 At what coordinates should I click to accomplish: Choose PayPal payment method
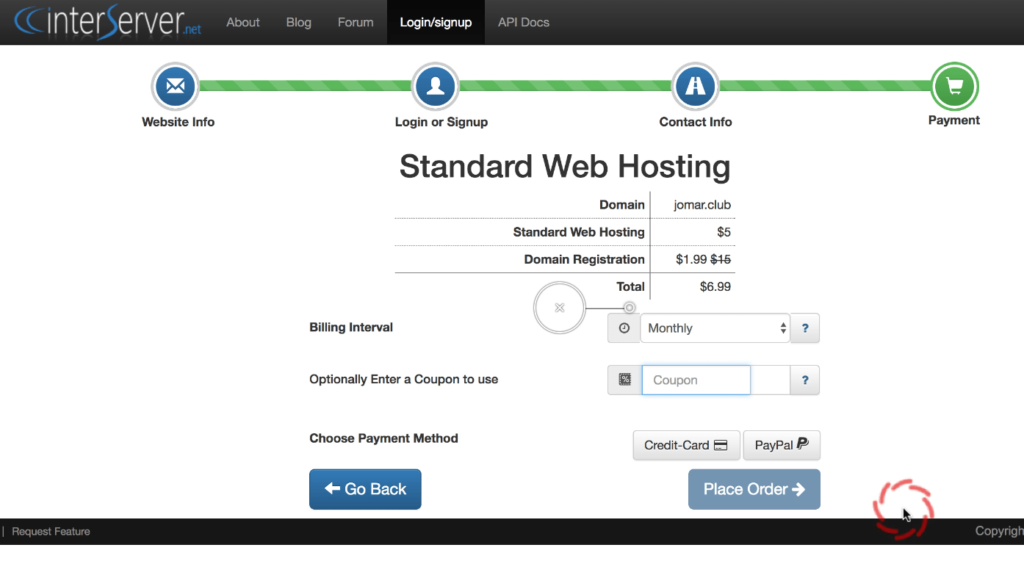[x=781, y=445]
